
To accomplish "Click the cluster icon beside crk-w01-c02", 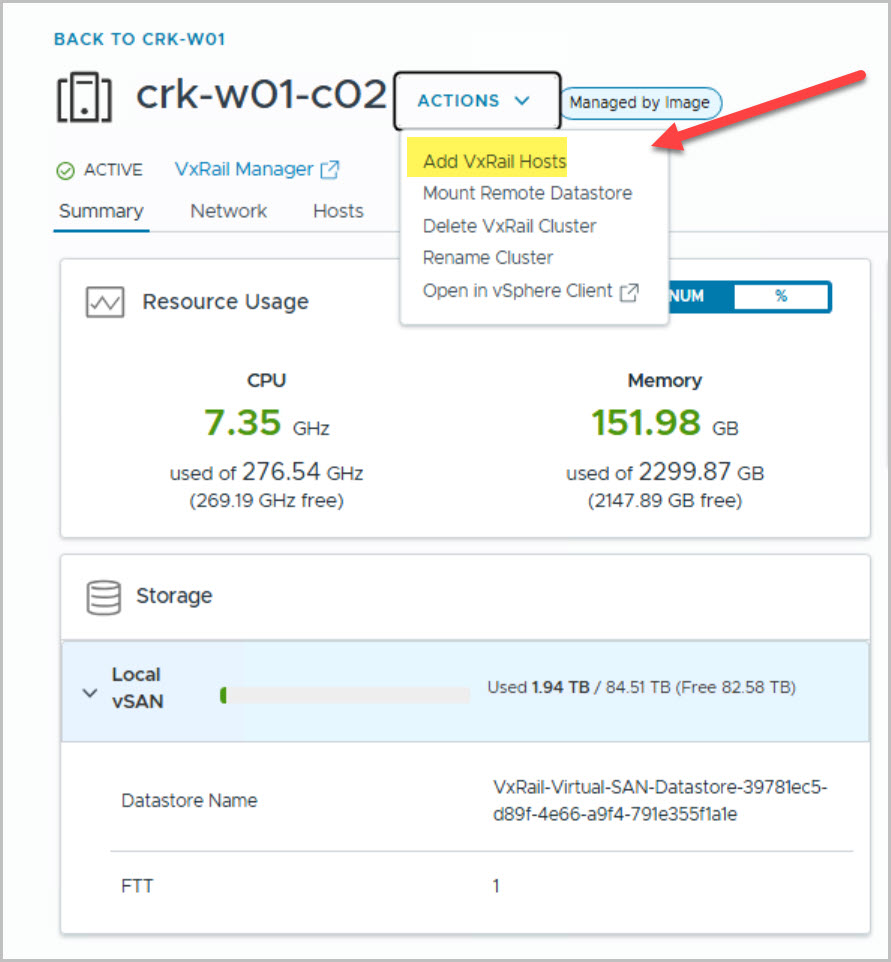I will 84,99.
